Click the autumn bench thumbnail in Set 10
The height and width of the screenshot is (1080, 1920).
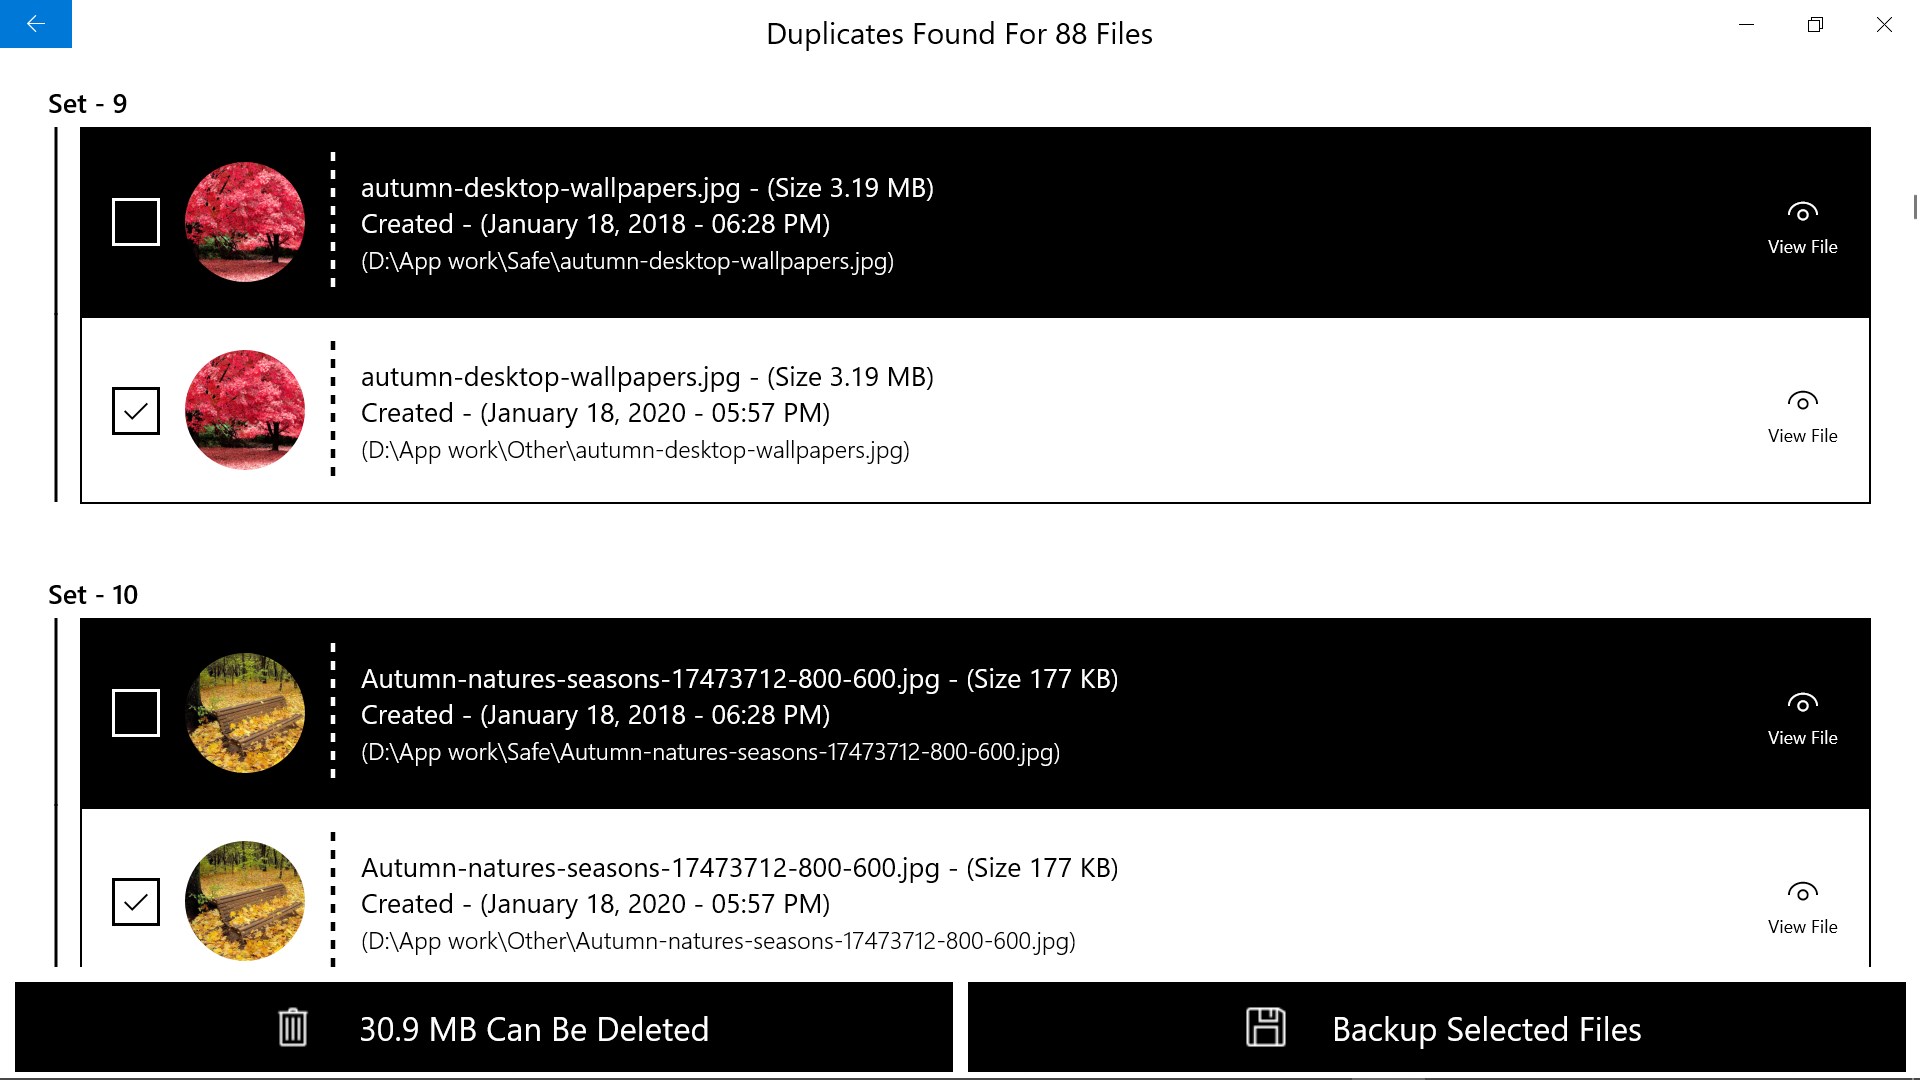(x=245, y=712)
